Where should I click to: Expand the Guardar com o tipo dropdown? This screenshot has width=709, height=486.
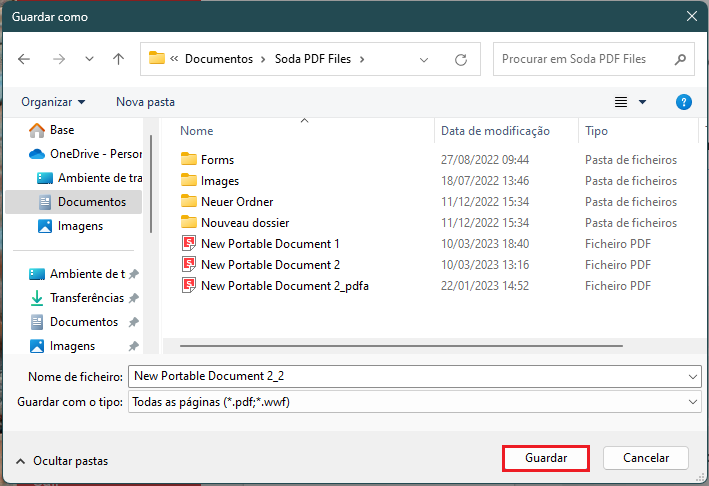tap(692, 402)
